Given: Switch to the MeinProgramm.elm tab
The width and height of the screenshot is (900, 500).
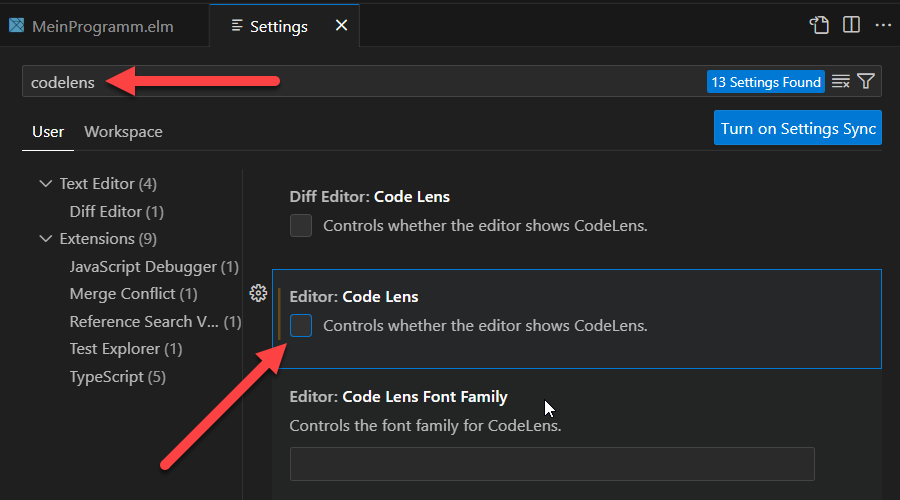Looking at the screenshot, I should [x=104, y=26].
